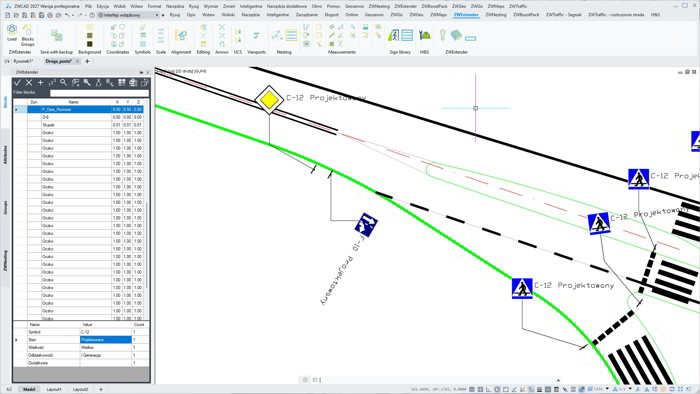Viewport: 700px width, 394px height.
Task: Open the Alignment tool in the ribbon
Action: pos(181,36)
